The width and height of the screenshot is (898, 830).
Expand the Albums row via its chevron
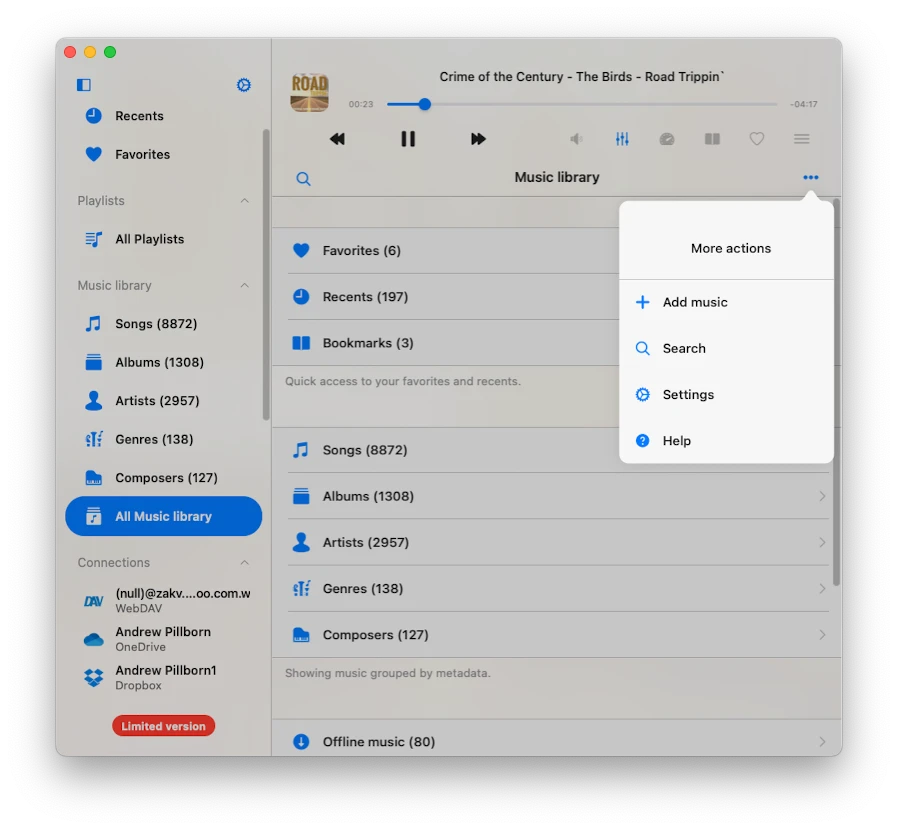coord(823,496)
